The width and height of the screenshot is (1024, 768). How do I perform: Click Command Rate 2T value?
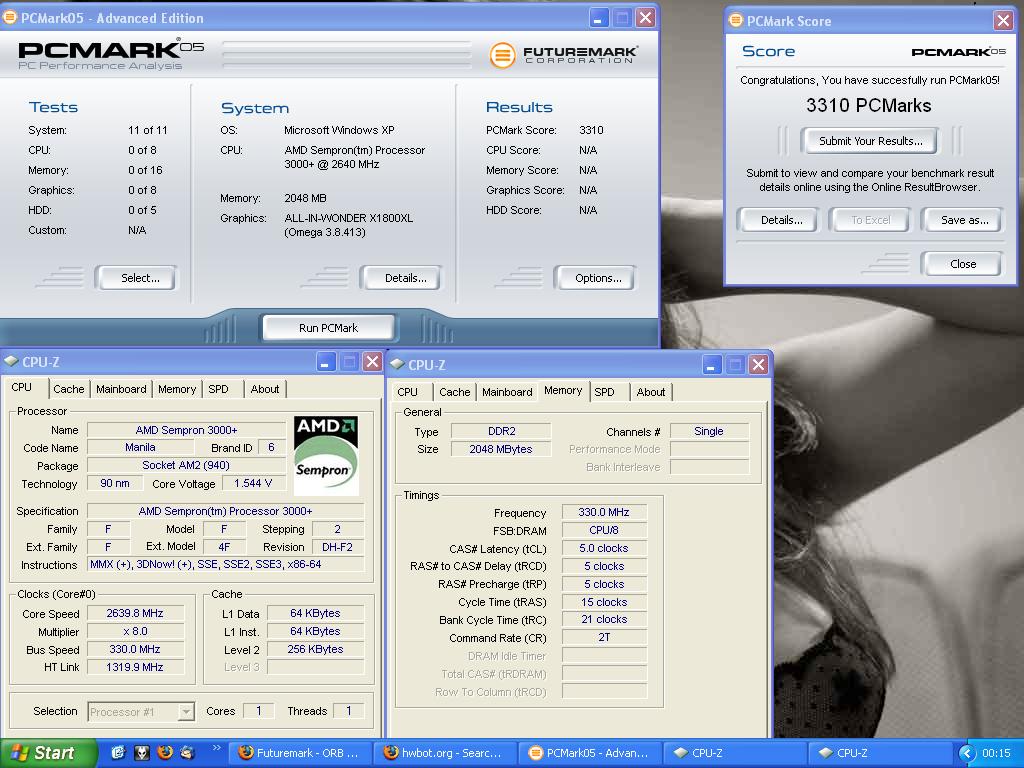click(x=604, y=637)
